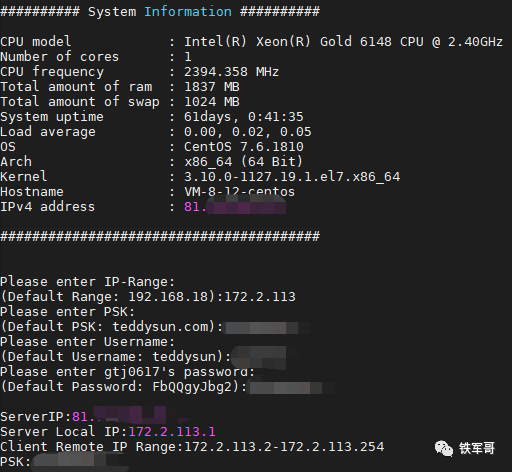Select the entered IP range "172.2.113"

coord(260,297)
